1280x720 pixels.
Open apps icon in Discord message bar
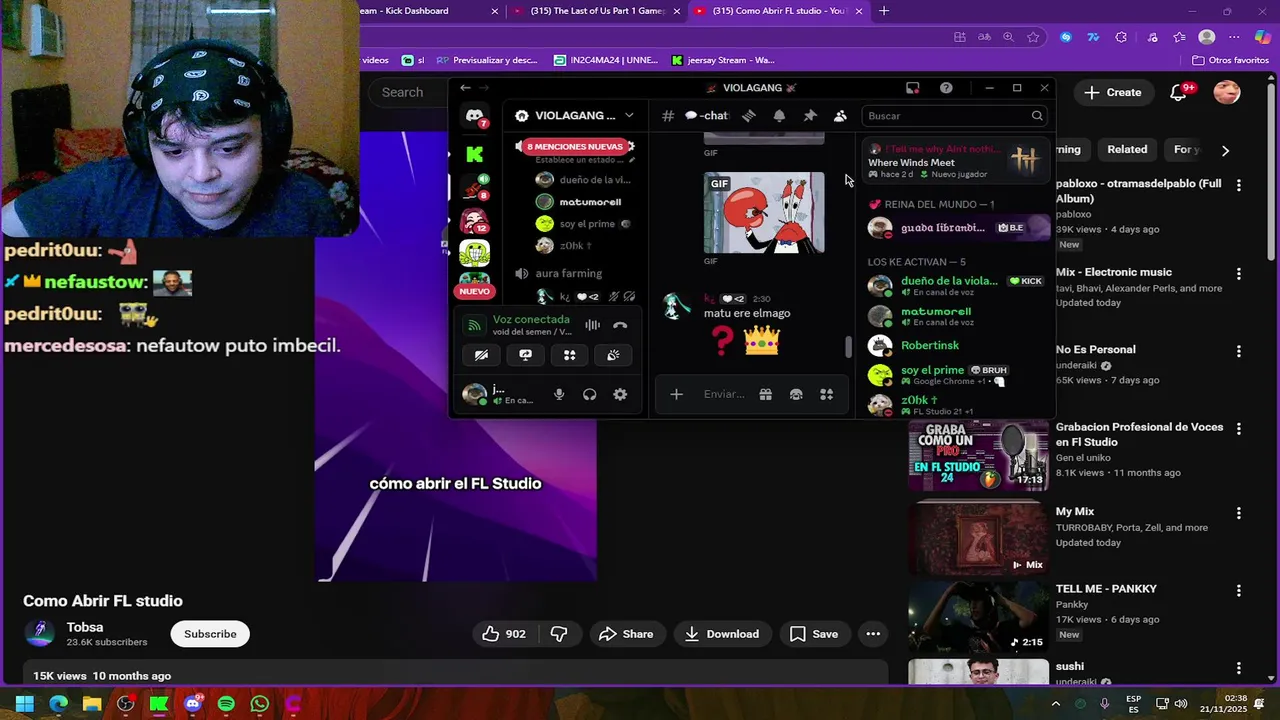click(826, 394)
